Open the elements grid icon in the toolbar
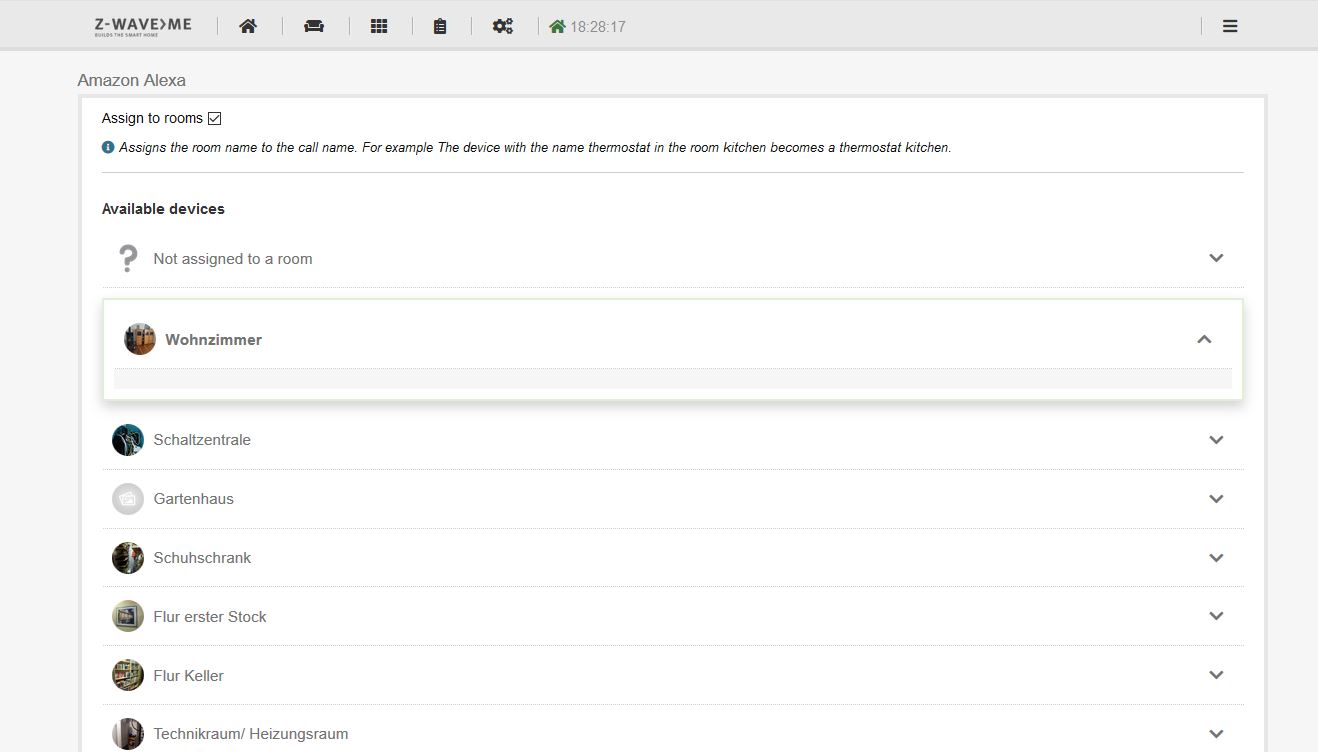This screenshot has height=752, width=1318. pyautogui.click(x=378, y=25)
